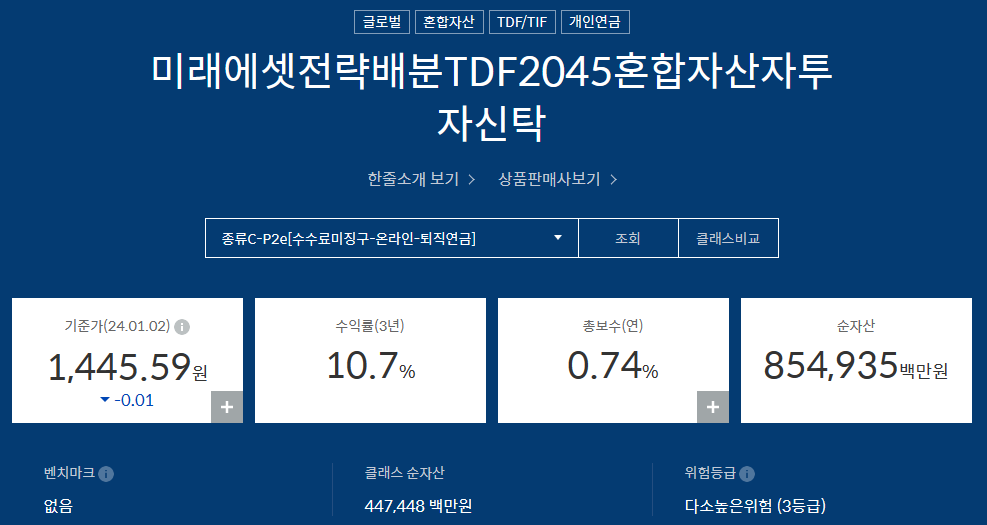
Task: Click the fund title 미래에셋전략배분TDF2045혼합자산자투자신탁
Action: pos(491,97)
